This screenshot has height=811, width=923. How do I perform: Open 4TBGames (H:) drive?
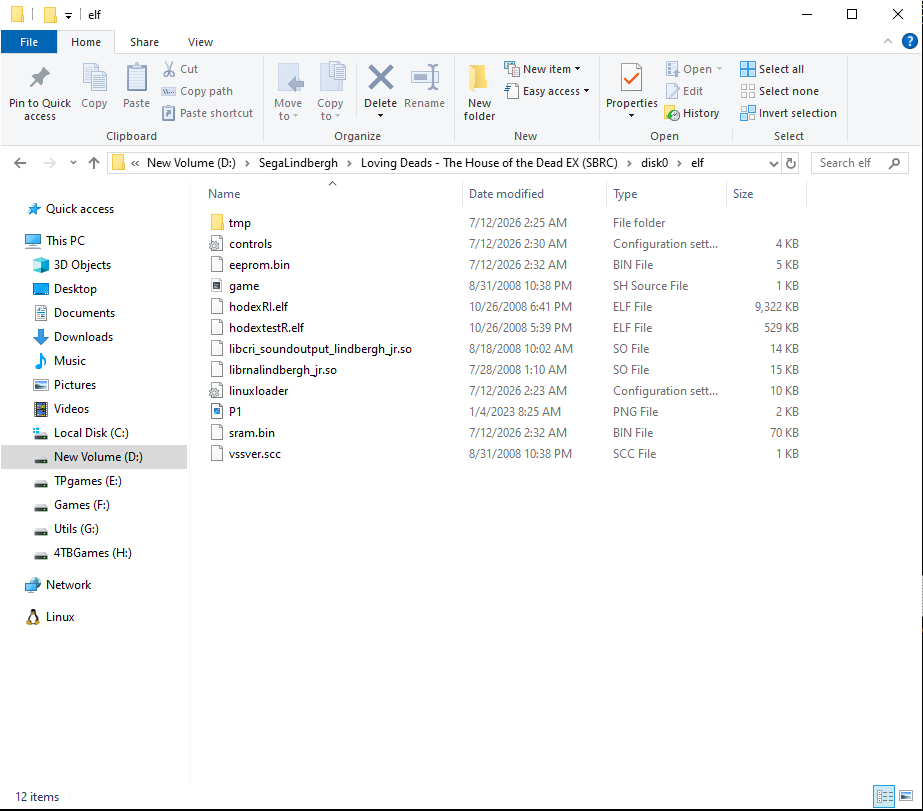point(92,553)
